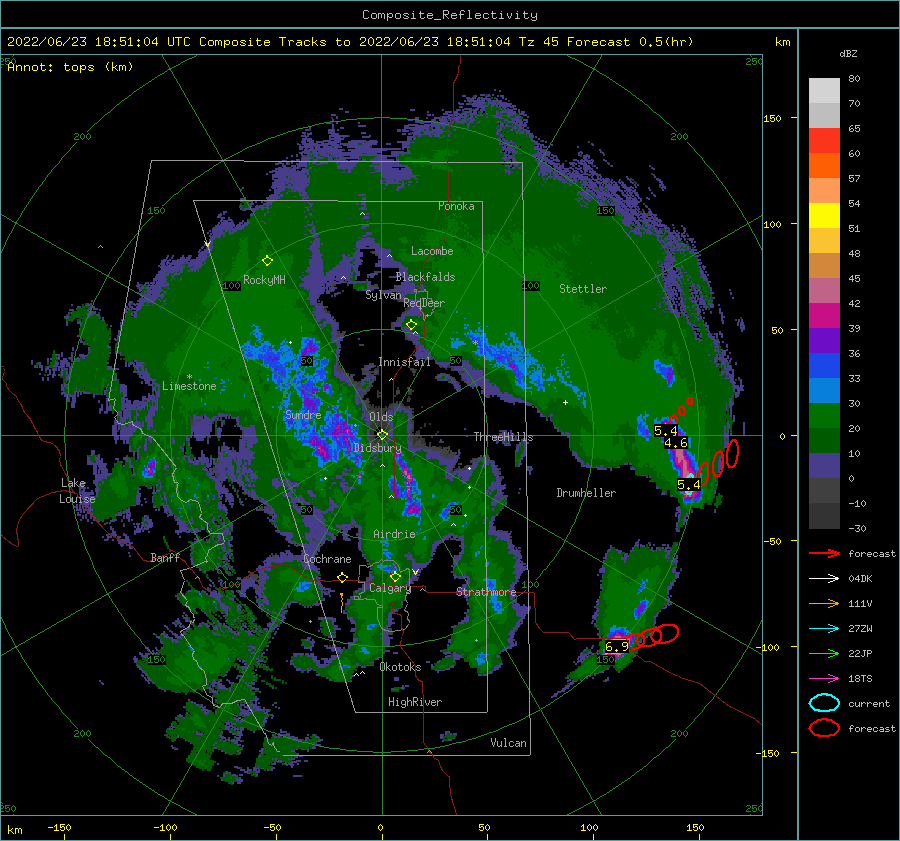Screen dimensions: 900x841
Task: Click the cyan current ellipse in the legend
Action: pos(824,703)
